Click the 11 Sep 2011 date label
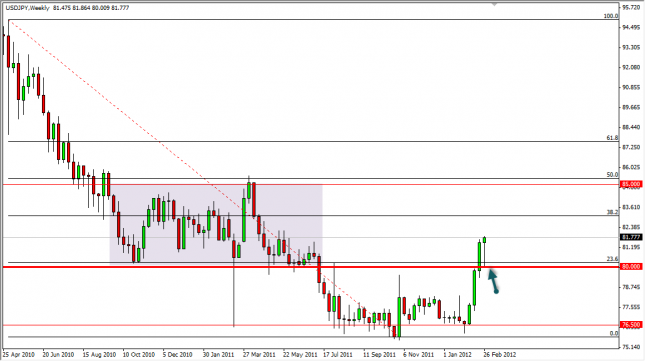The width and height of the screenshot is (645, 361). (x=379, y=354)
